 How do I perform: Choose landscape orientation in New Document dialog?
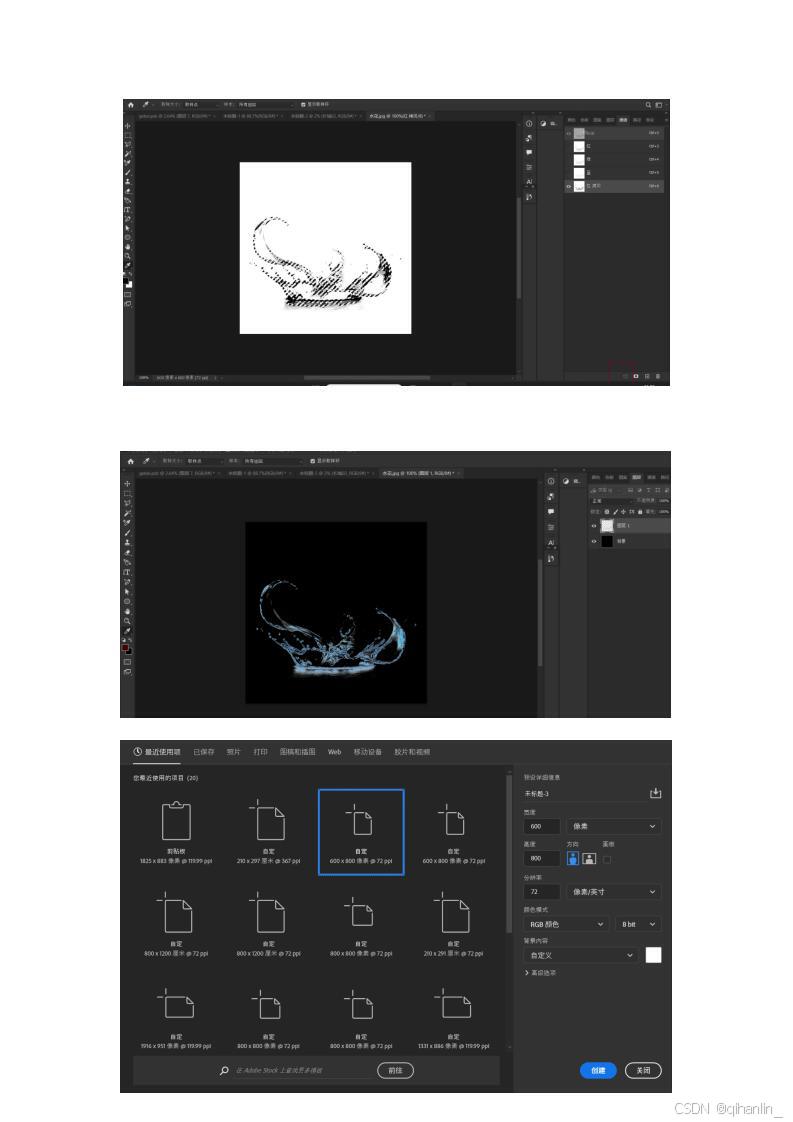(589, 858)
